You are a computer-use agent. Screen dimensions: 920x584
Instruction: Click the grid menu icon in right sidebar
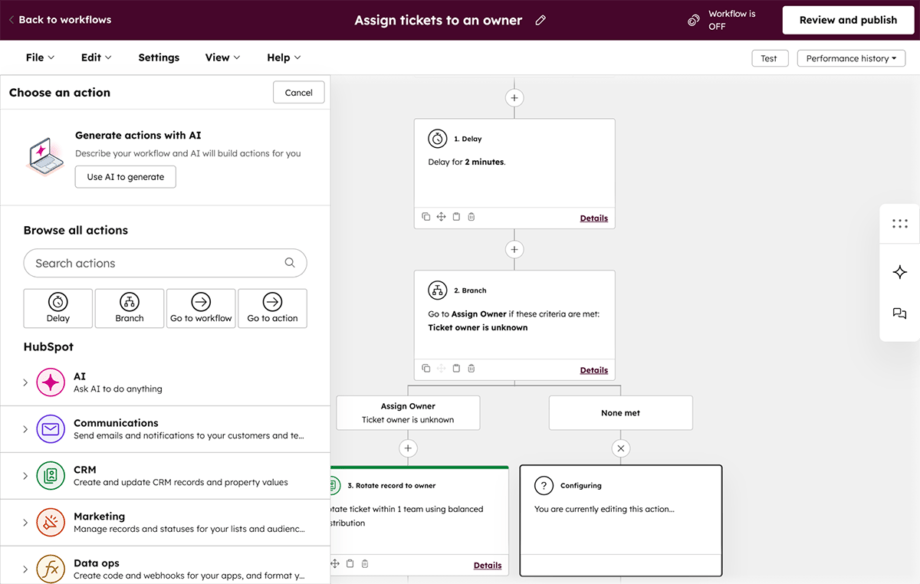point(899,223)
